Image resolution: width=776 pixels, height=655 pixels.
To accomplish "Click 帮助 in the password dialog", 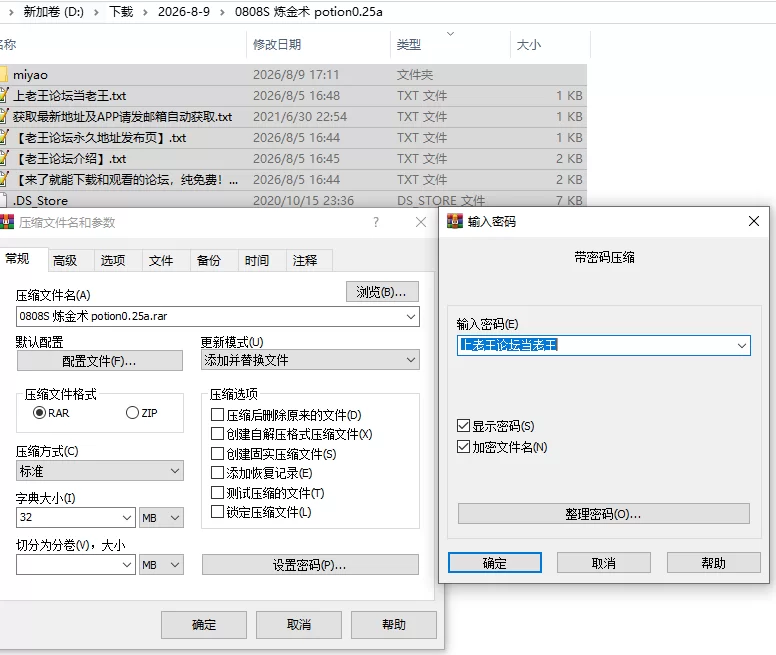I will pyautogui.click(x=714, y=563).
